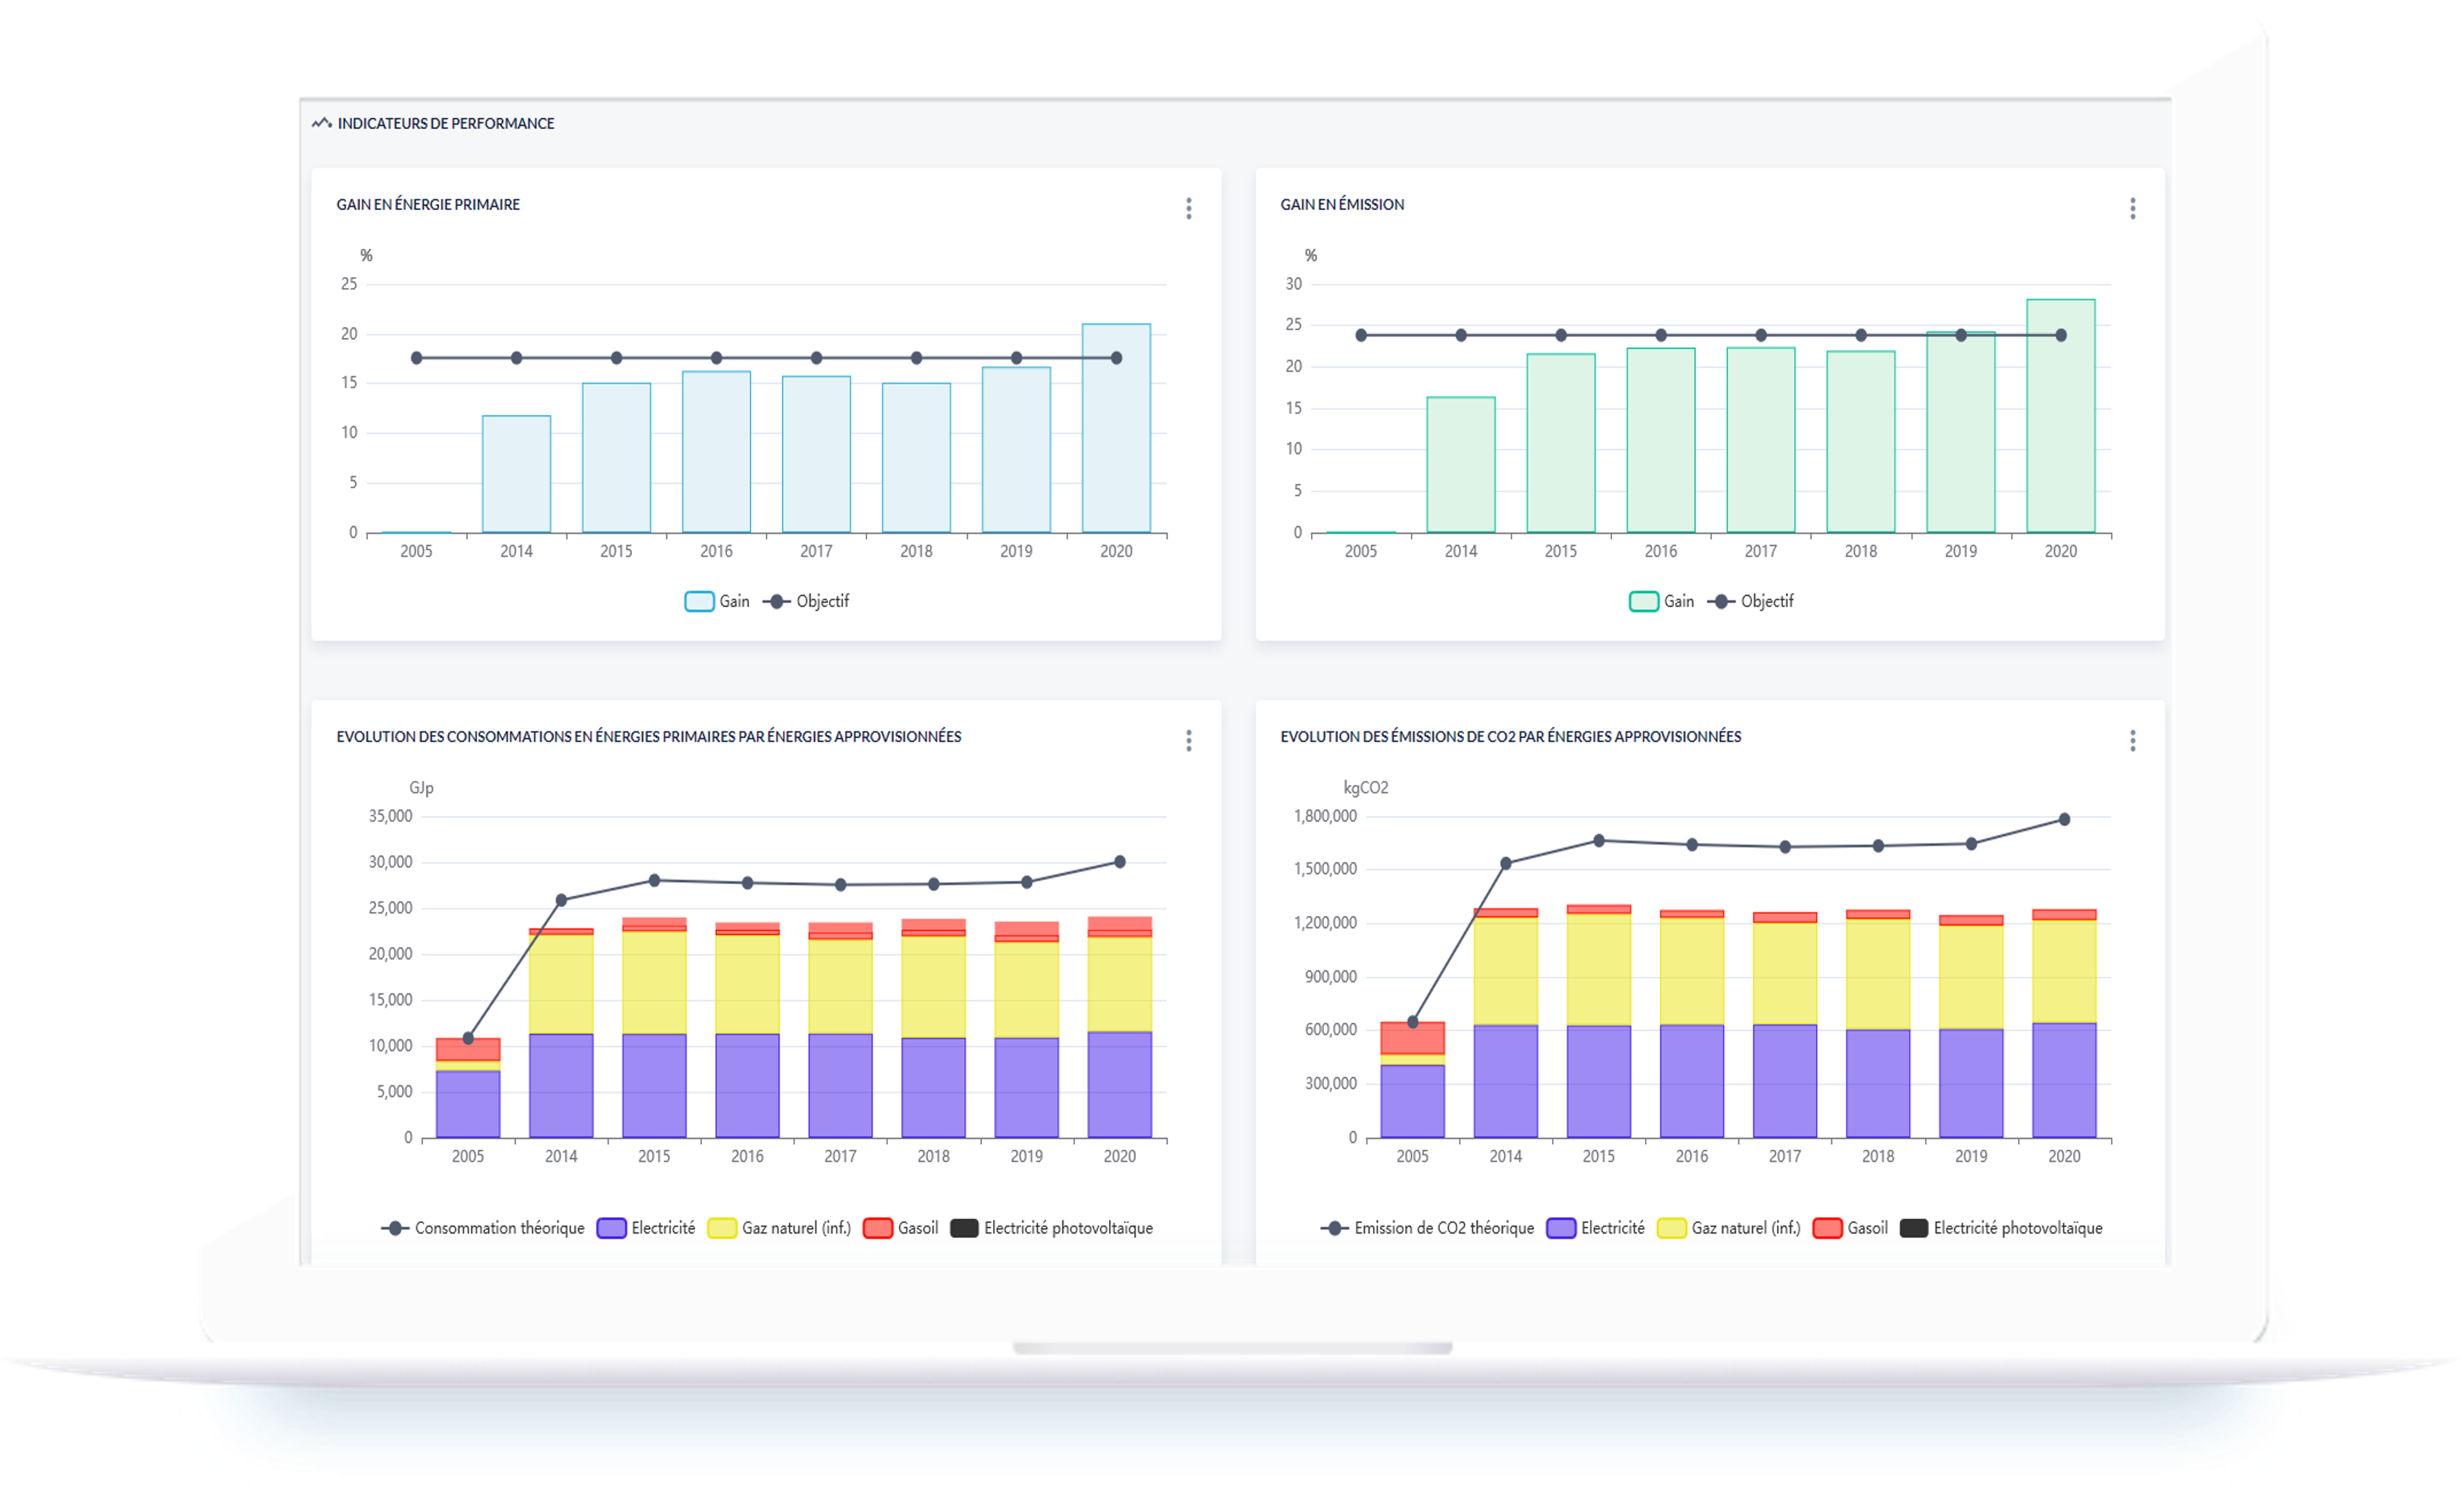This screenshot has height=1503, width=2464.
Task: Click the 2014 bar in Gain en émission chart
Action: pyautogui.click(x=1460, y=465)
